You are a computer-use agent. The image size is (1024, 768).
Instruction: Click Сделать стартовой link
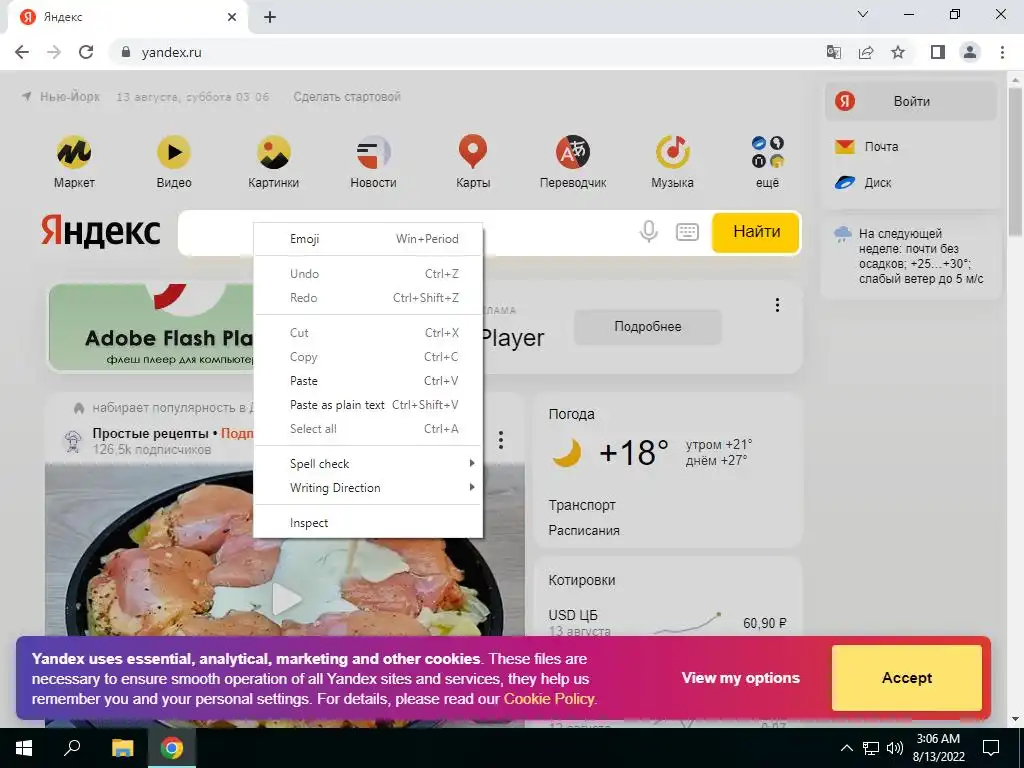347,97
